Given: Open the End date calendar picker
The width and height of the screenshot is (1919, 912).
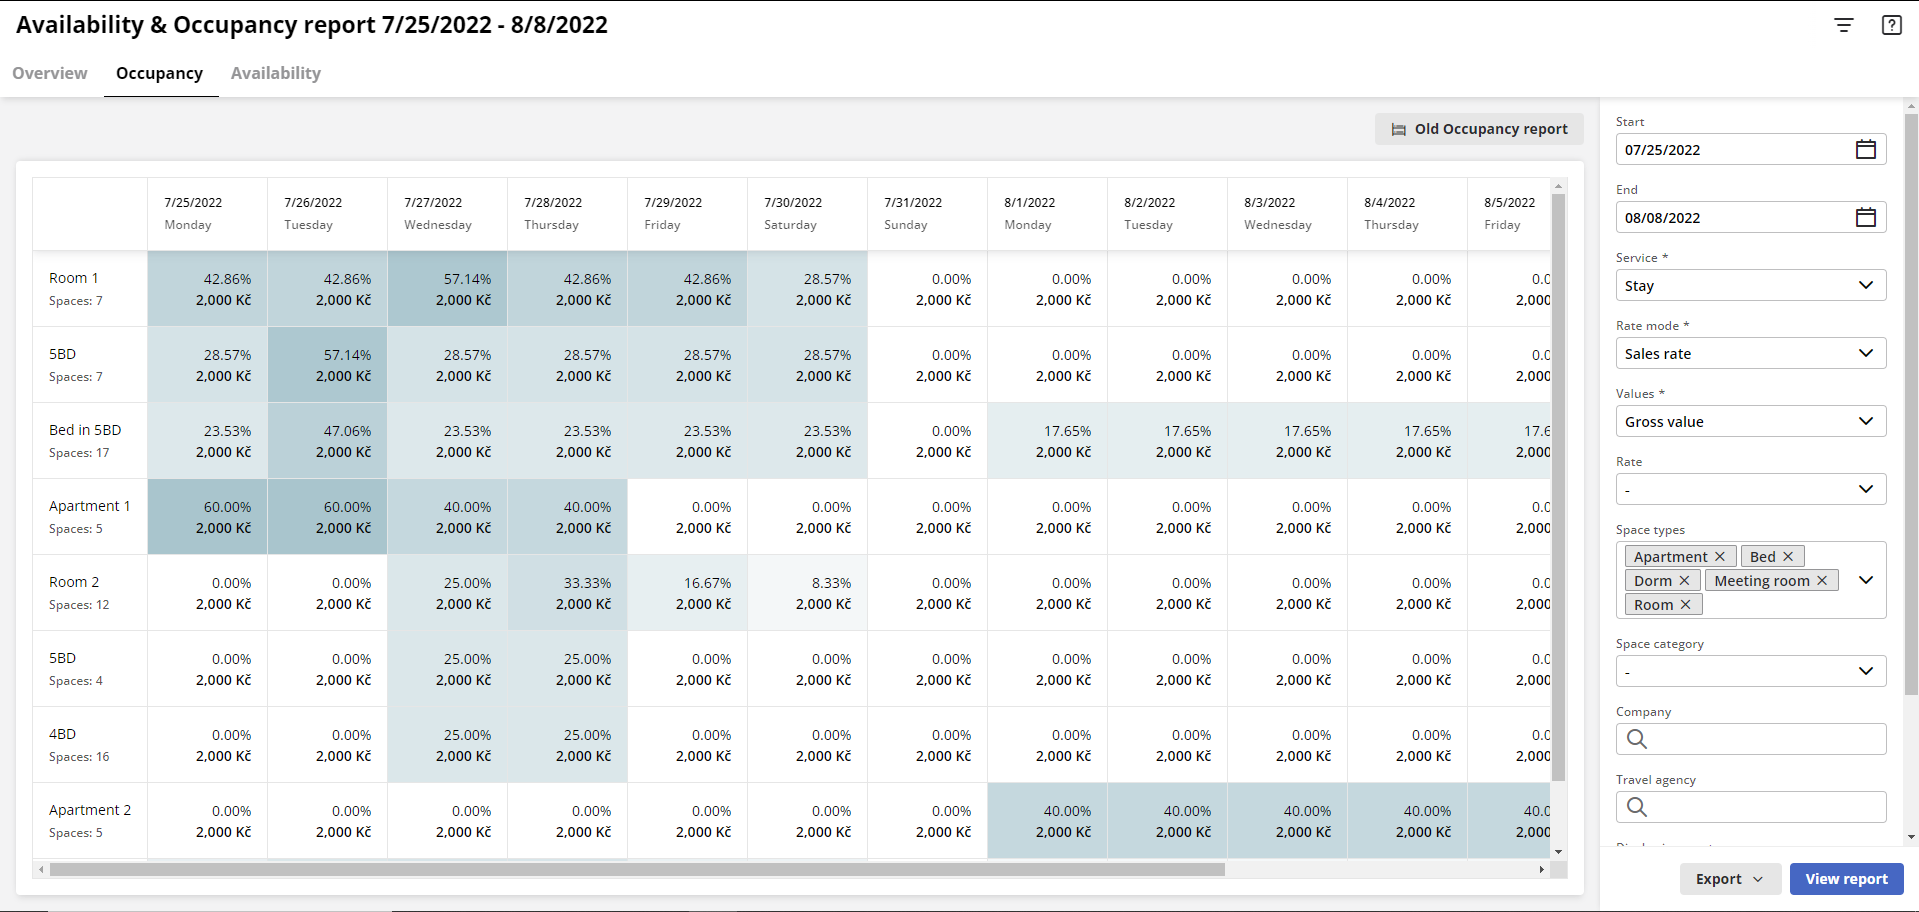Looking at the screenshot, I should (1865, 217).
